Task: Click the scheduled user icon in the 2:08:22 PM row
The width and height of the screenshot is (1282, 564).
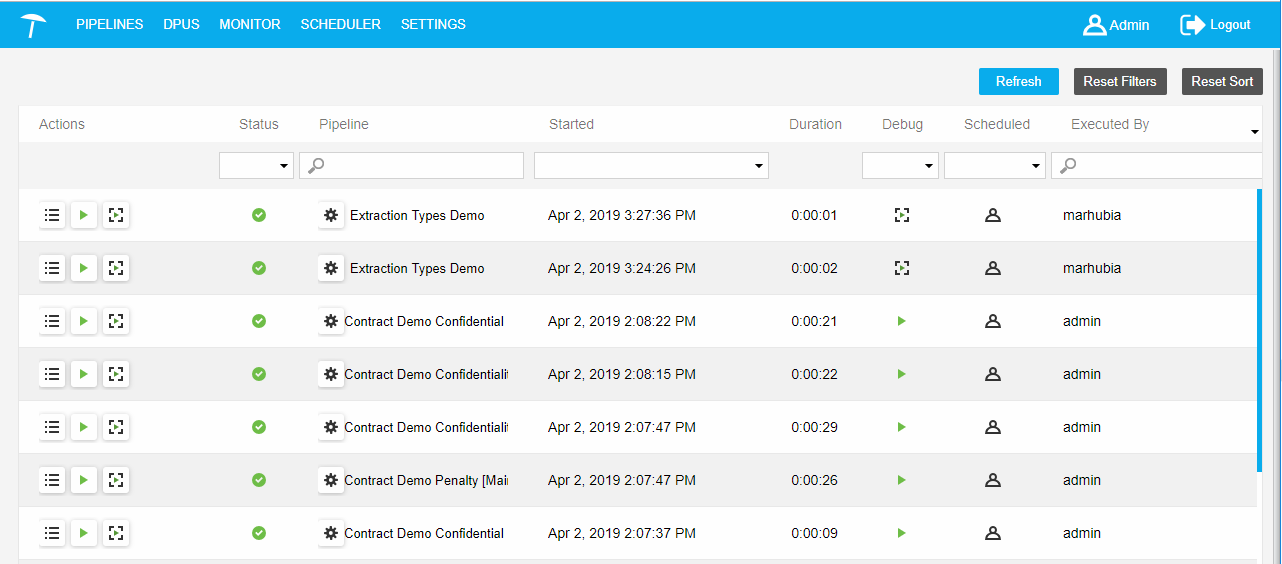Action: 993,321
